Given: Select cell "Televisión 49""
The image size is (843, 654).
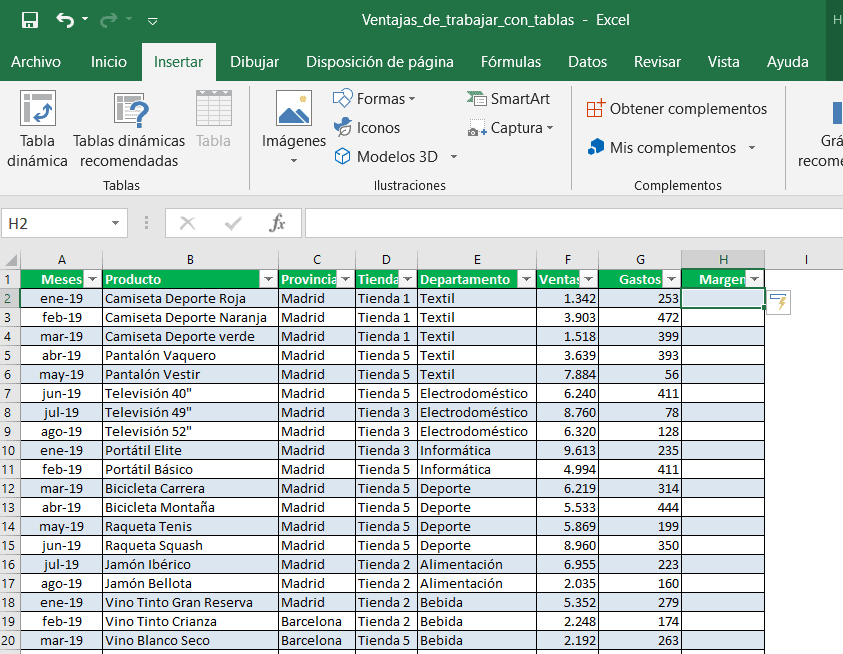Looking at the screenshot, I should pyautogui.click(x=190, y=413).
